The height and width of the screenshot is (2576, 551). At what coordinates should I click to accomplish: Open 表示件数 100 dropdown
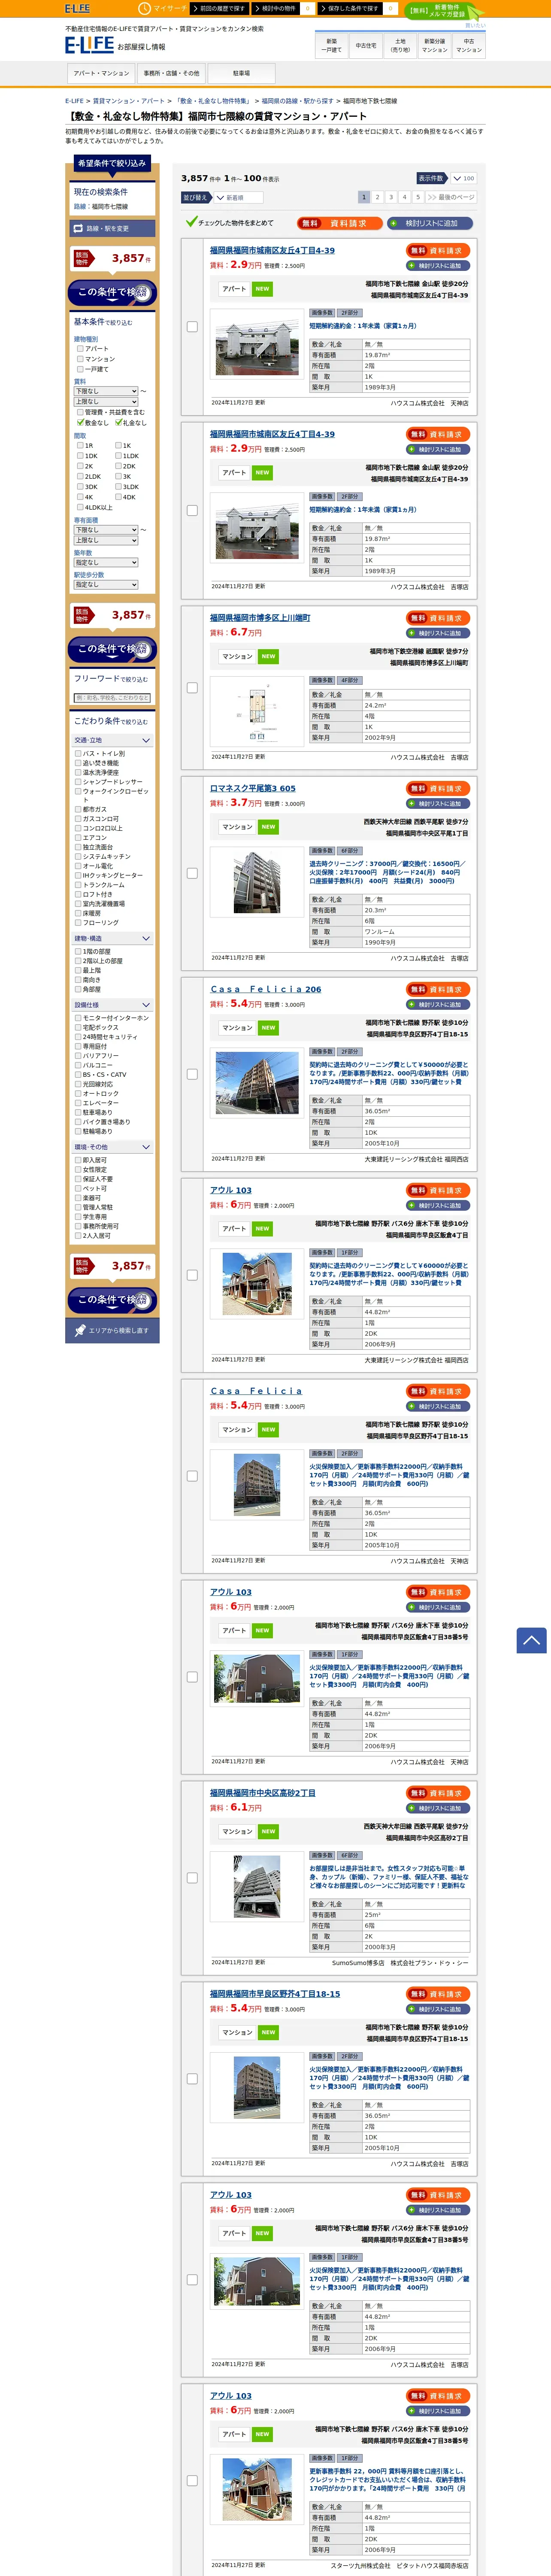point(463,178)
